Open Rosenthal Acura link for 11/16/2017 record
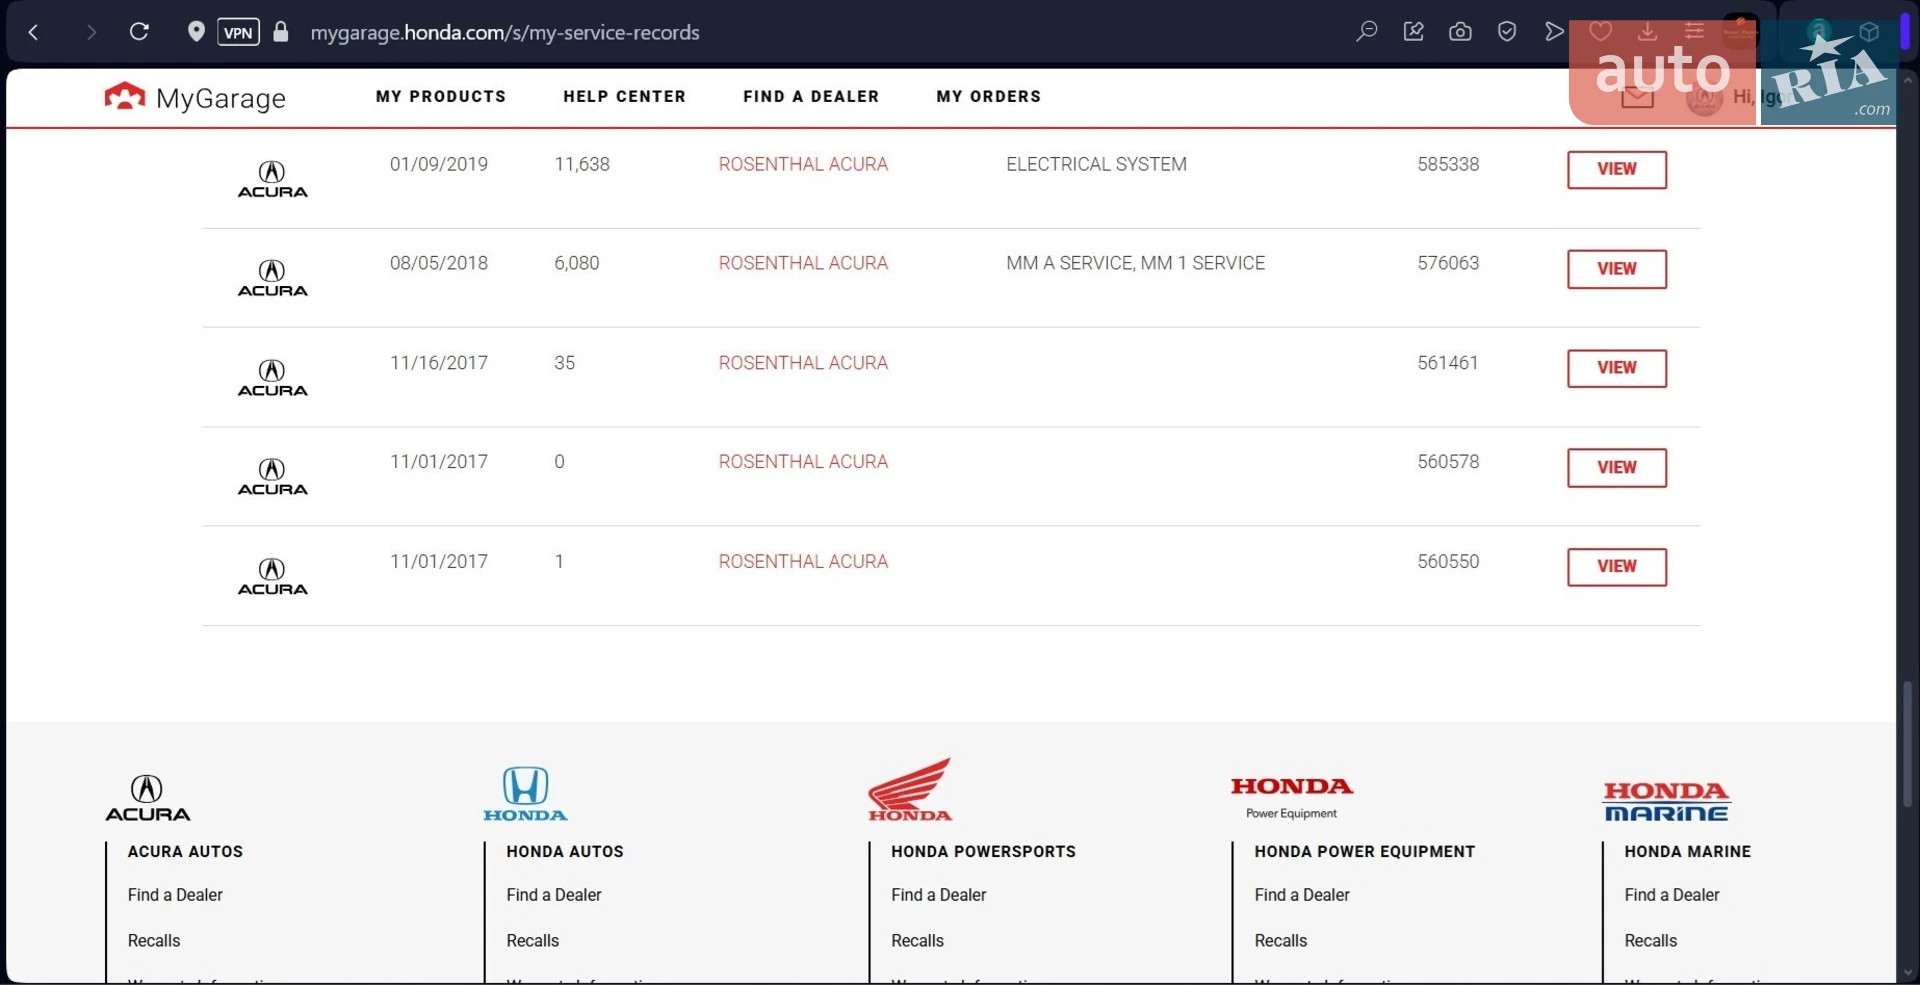The height and width of the screenshot is (985, 1920). [x=803, y=363]
